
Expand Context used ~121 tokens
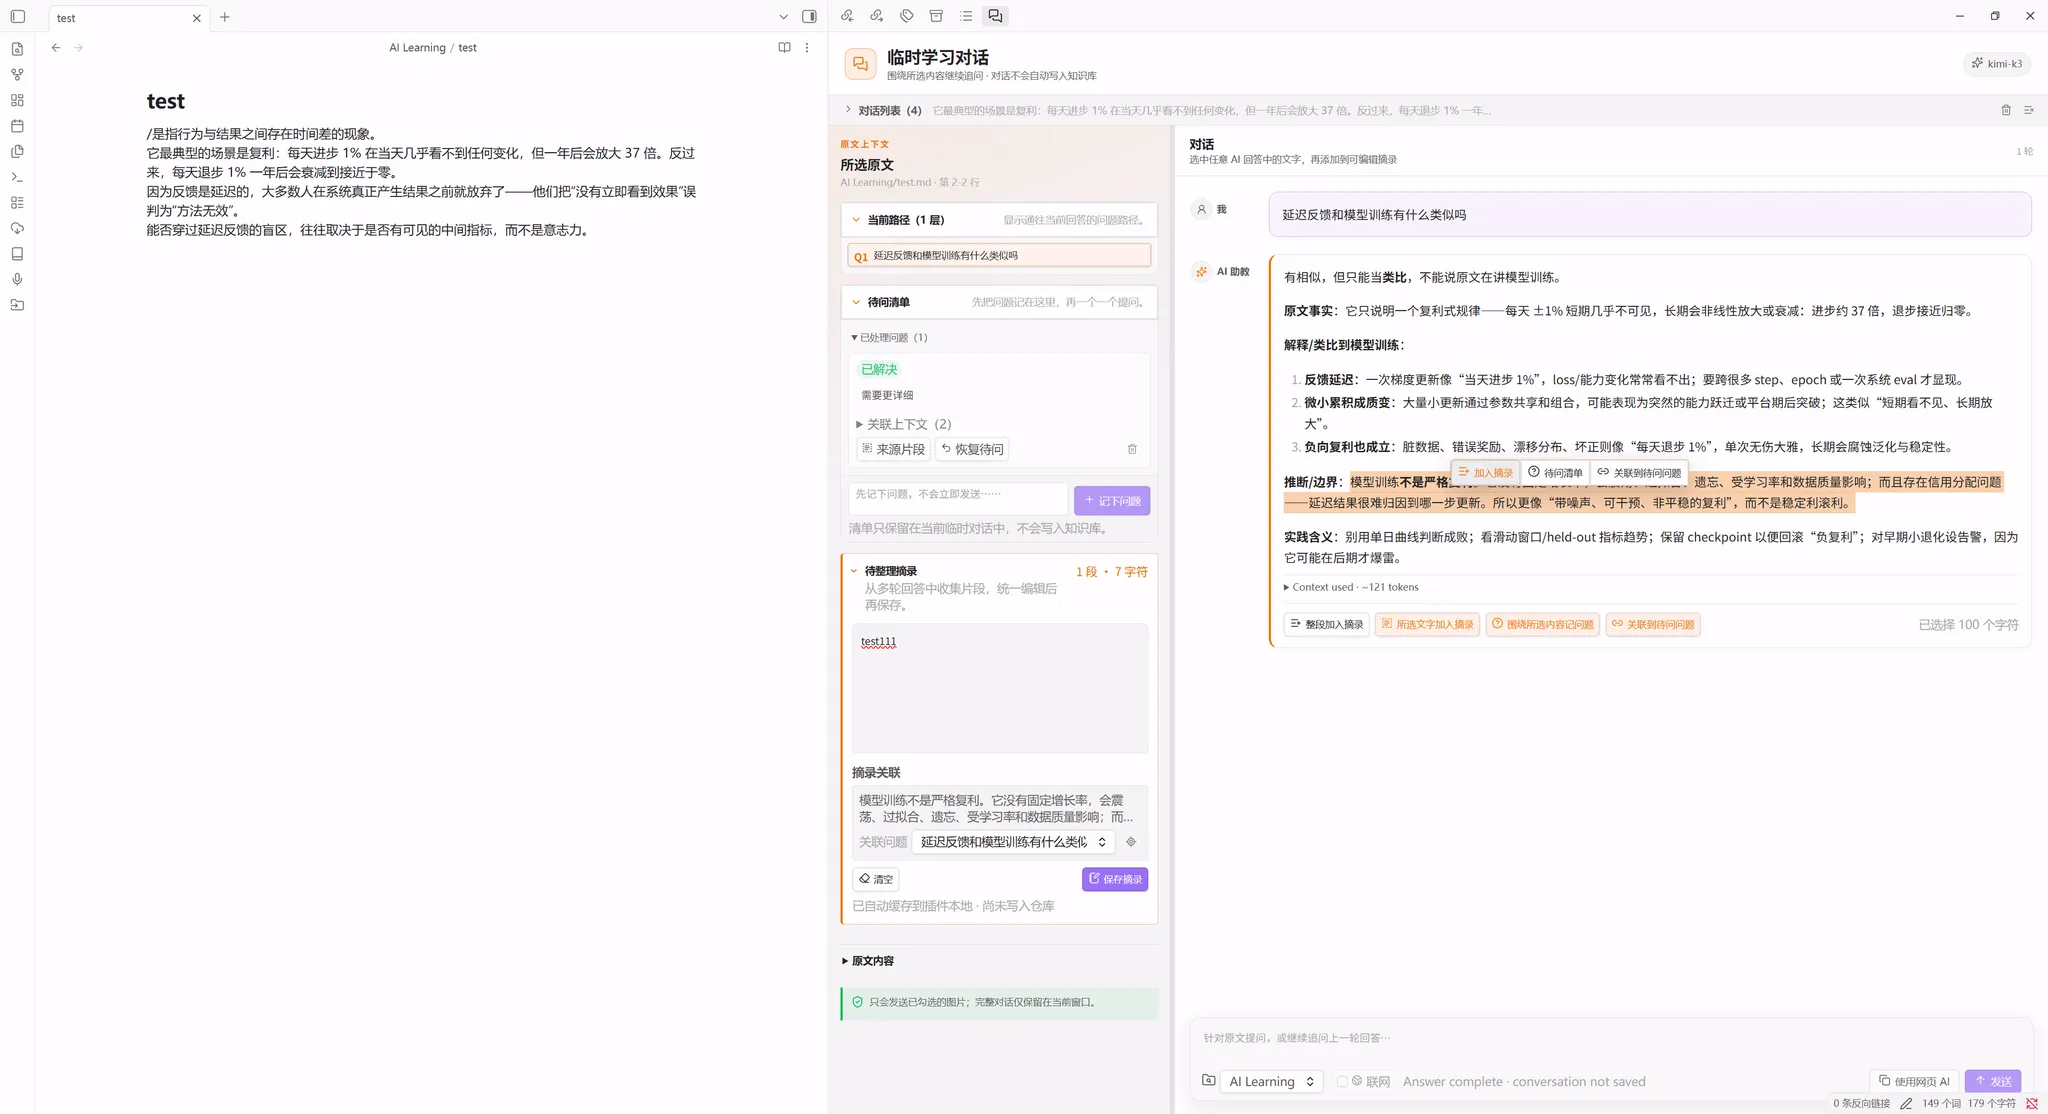[x=1351, y=587]
